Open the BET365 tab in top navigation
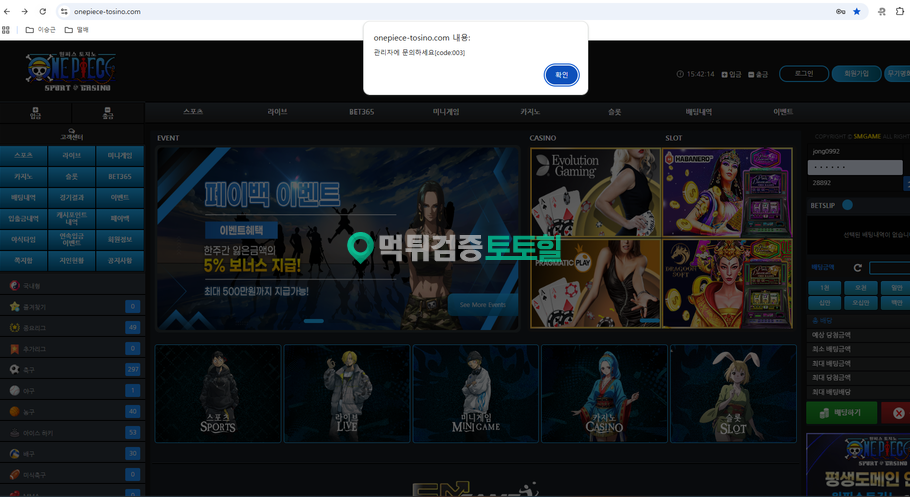 tap(361, 112)
